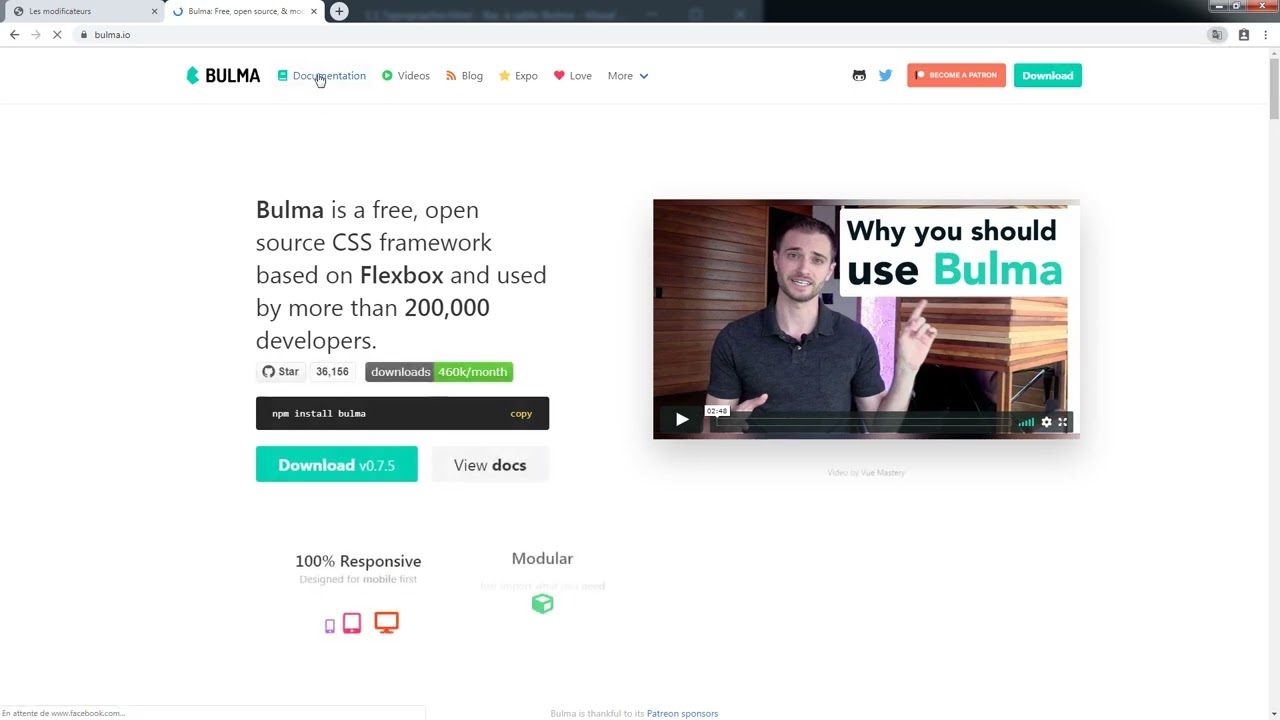This screenshot has width=1280, height=720.
Task: Go back to the previous page
Action: [14, 35]
